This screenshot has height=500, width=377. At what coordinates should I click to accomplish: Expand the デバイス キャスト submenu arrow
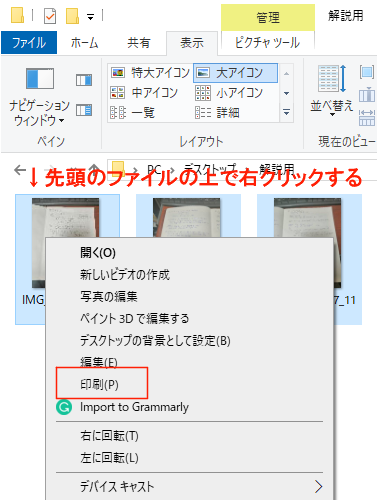318,487
